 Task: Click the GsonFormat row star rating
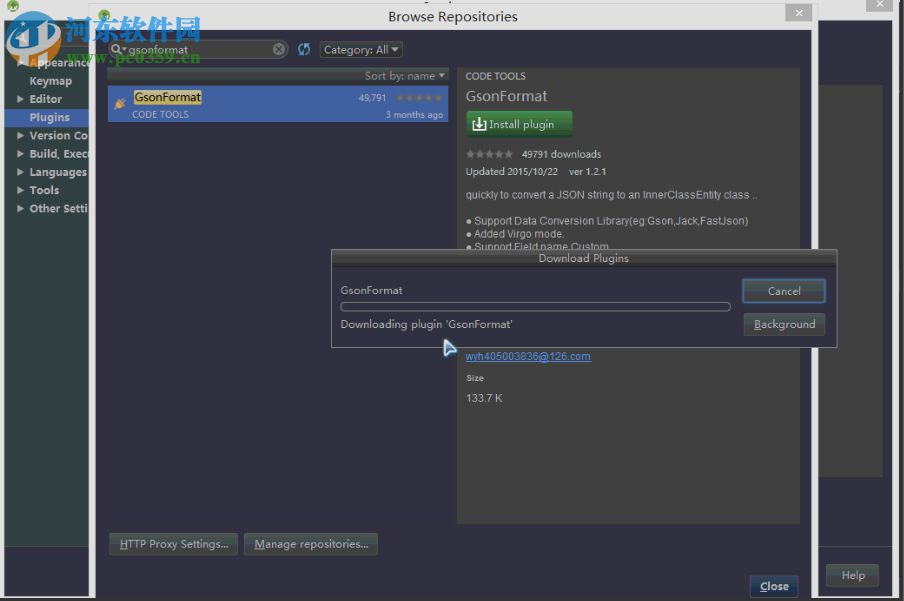(x=419, y=98)
